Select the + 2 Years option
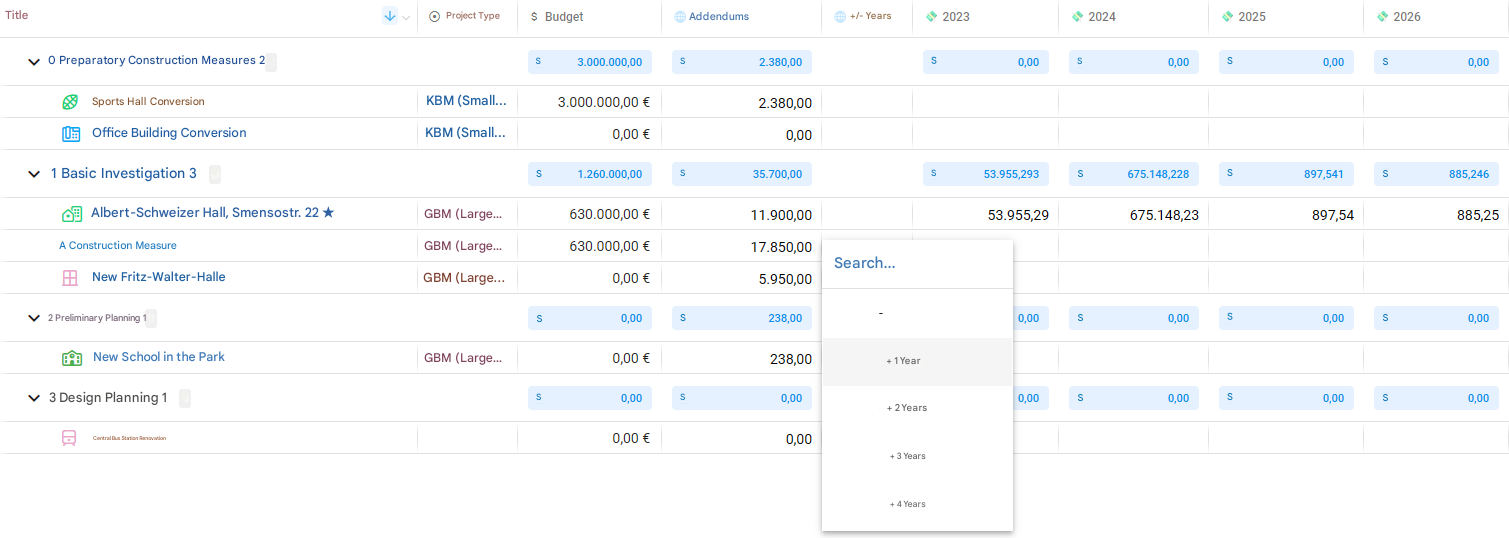The height and width of the screenshot is (538, 1509). pyautogui.click(x=907, y=408)
